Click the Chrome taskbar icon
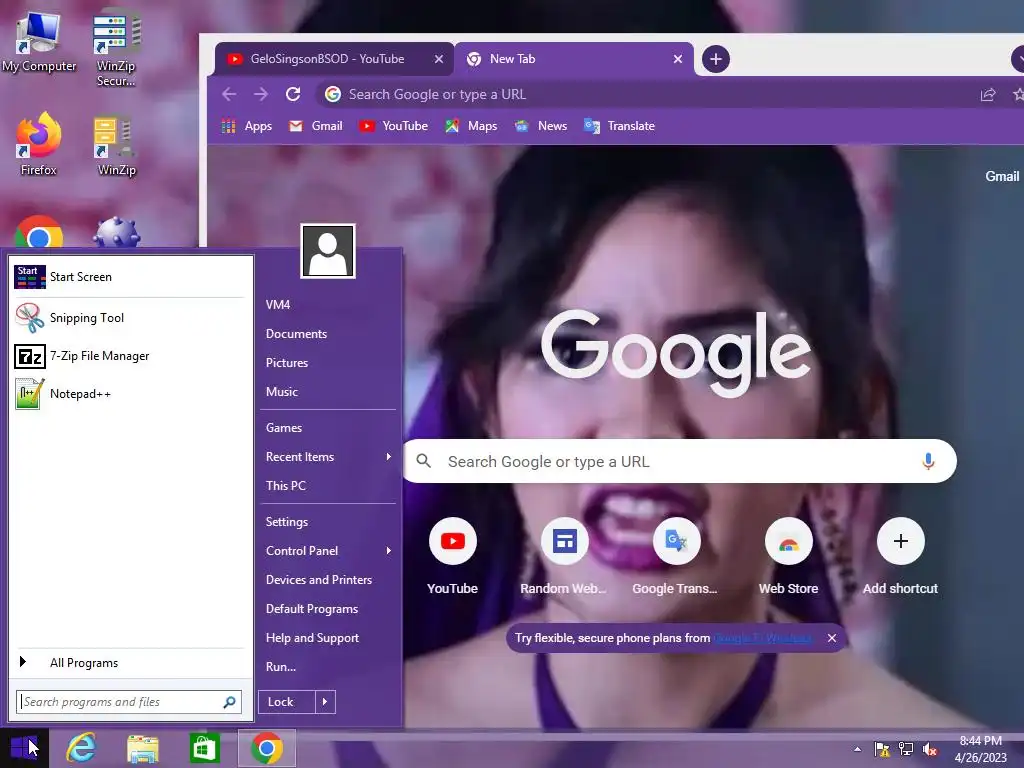Screen dimensions: 1024x768 tap(266, 748)
